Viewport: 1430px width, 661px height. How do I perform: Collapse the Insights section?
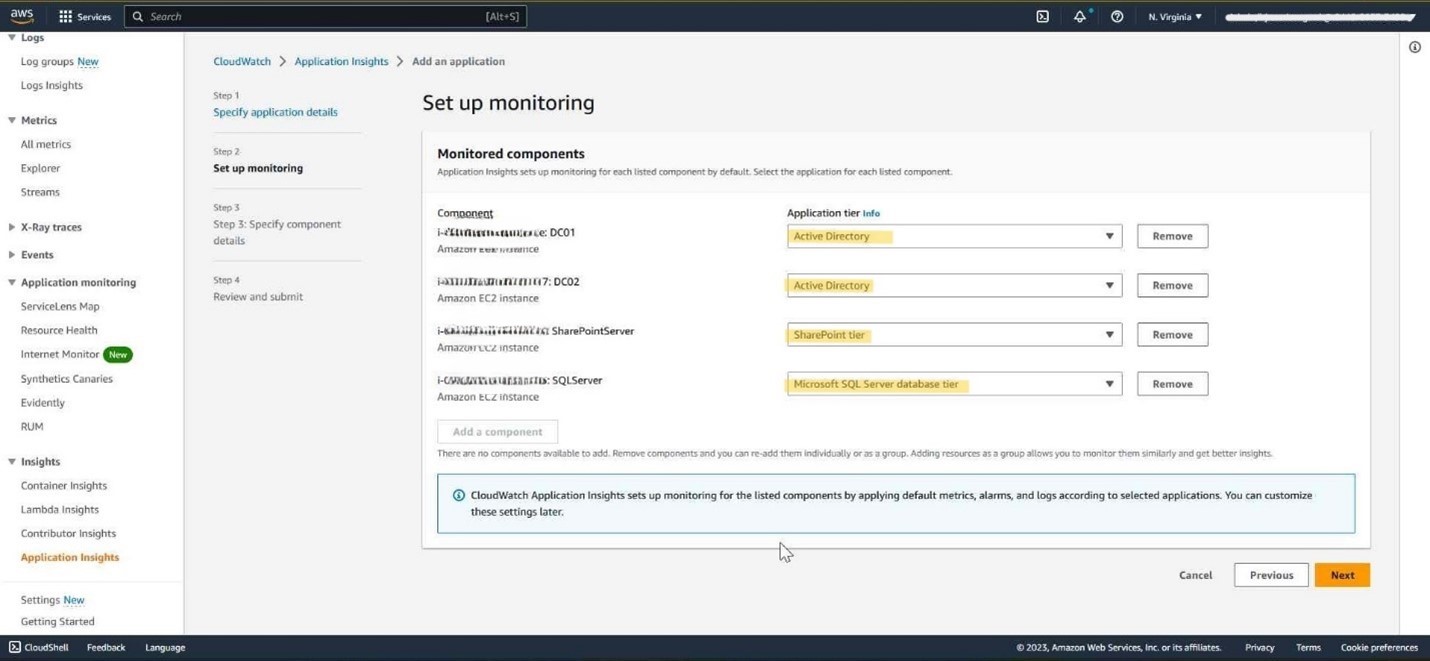tap(12, 462)
